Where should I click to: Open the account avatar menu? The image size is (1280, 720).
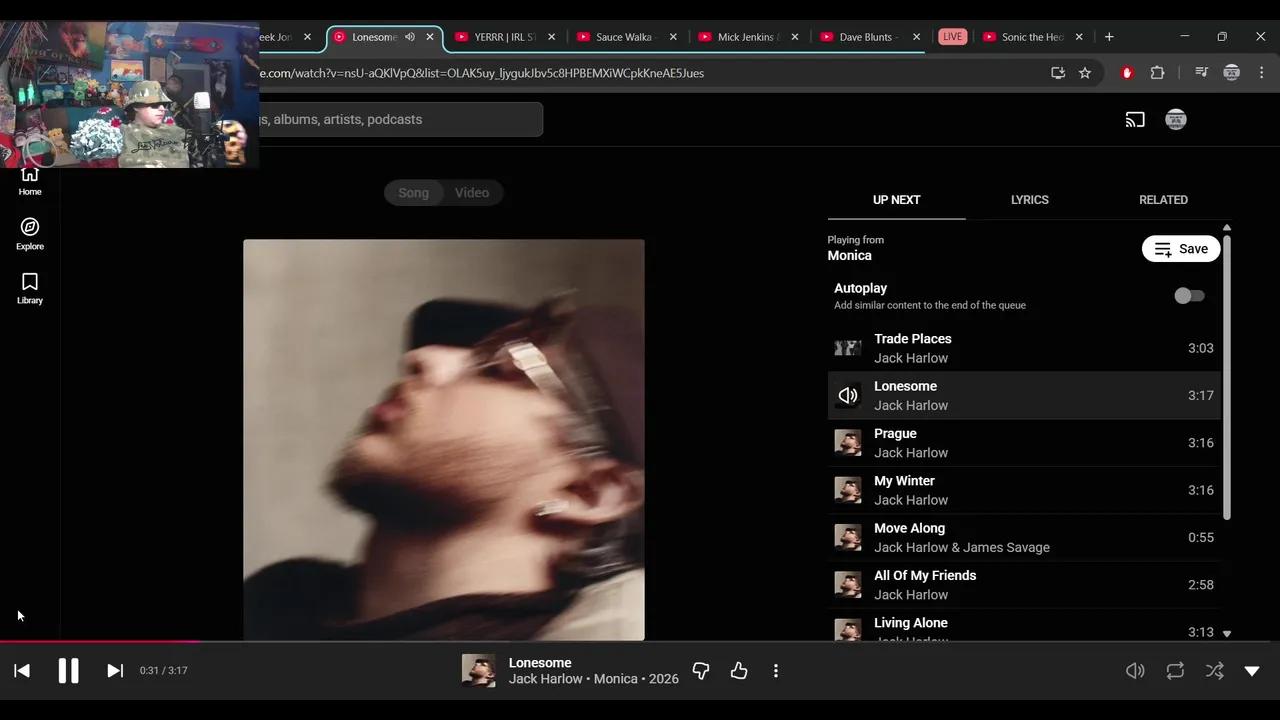(x=1176, y=120)
